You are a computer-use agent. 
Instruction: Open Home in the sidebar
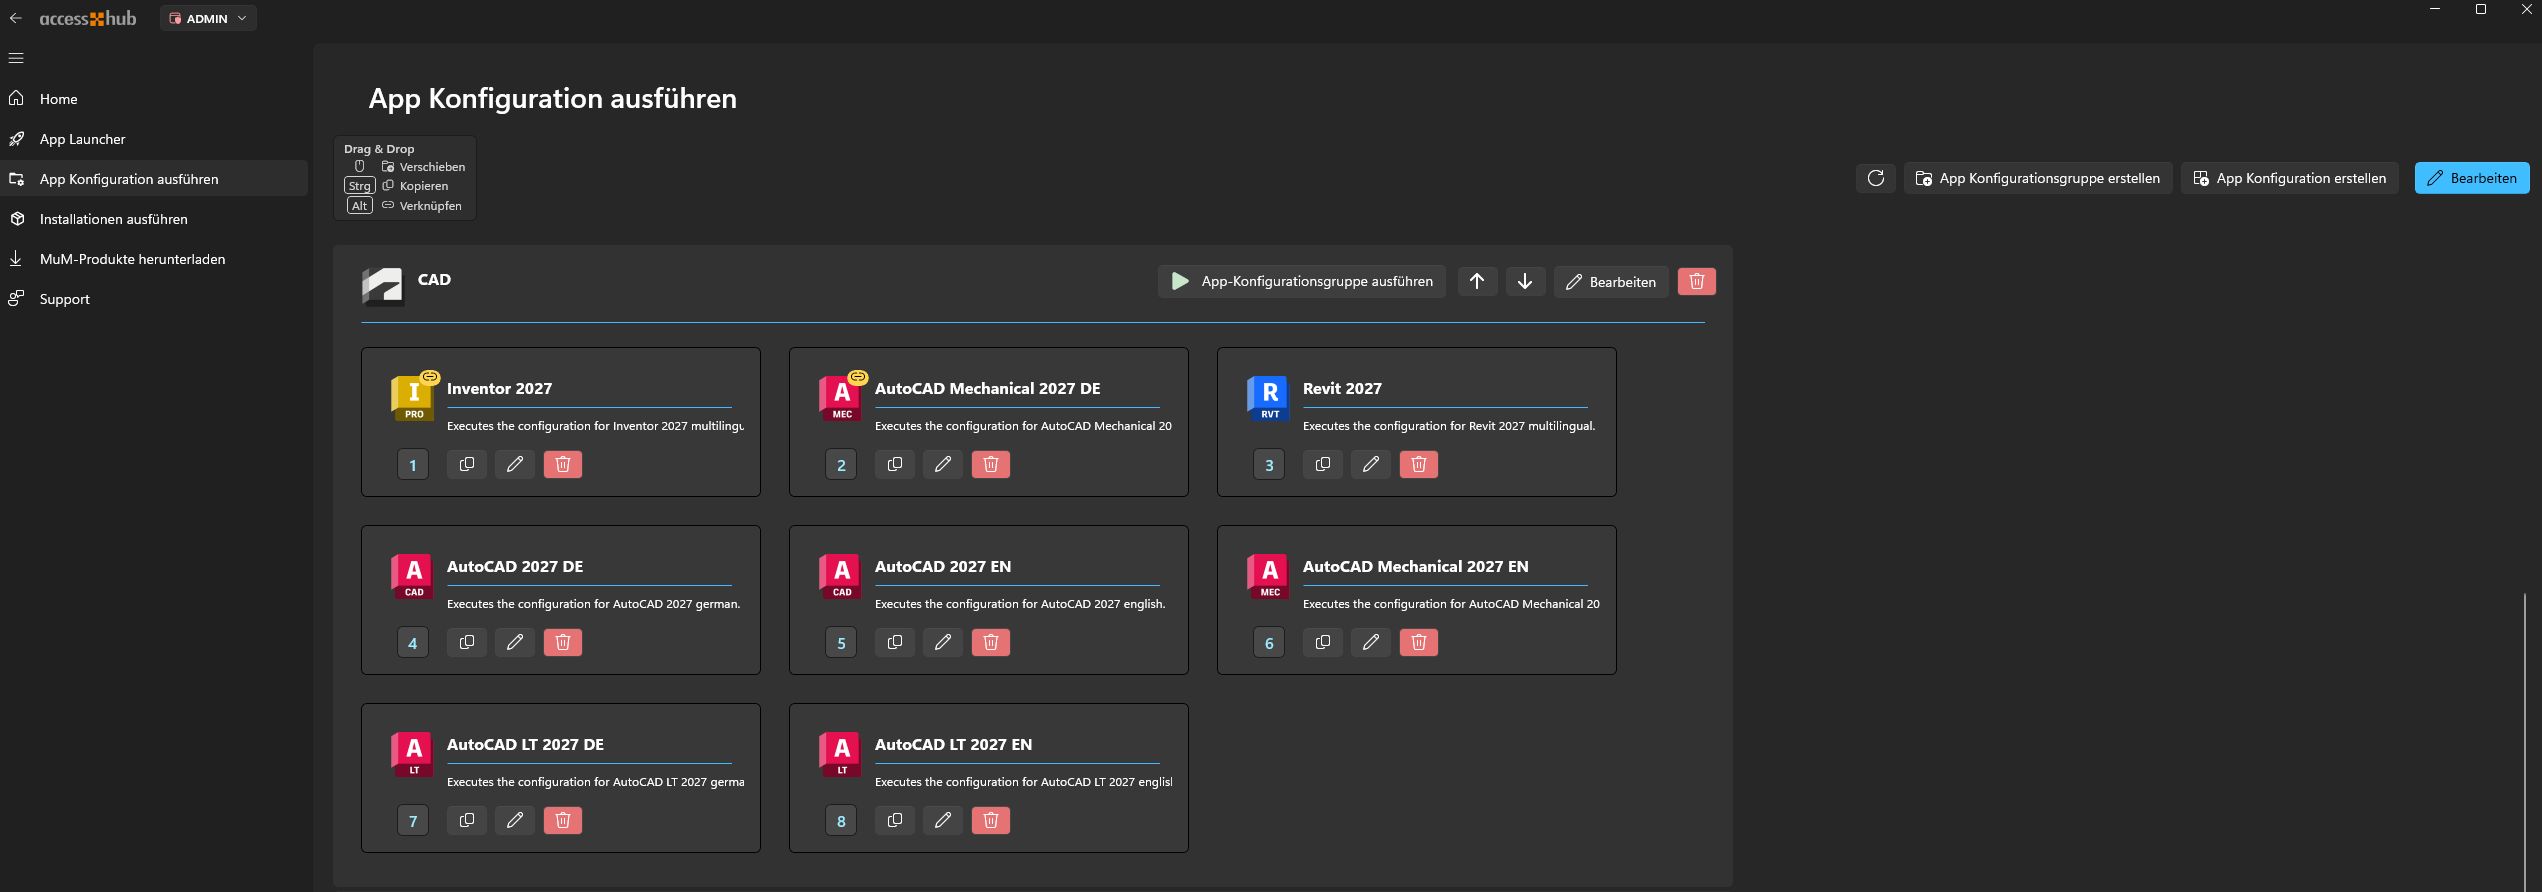[x=155, y=99]
